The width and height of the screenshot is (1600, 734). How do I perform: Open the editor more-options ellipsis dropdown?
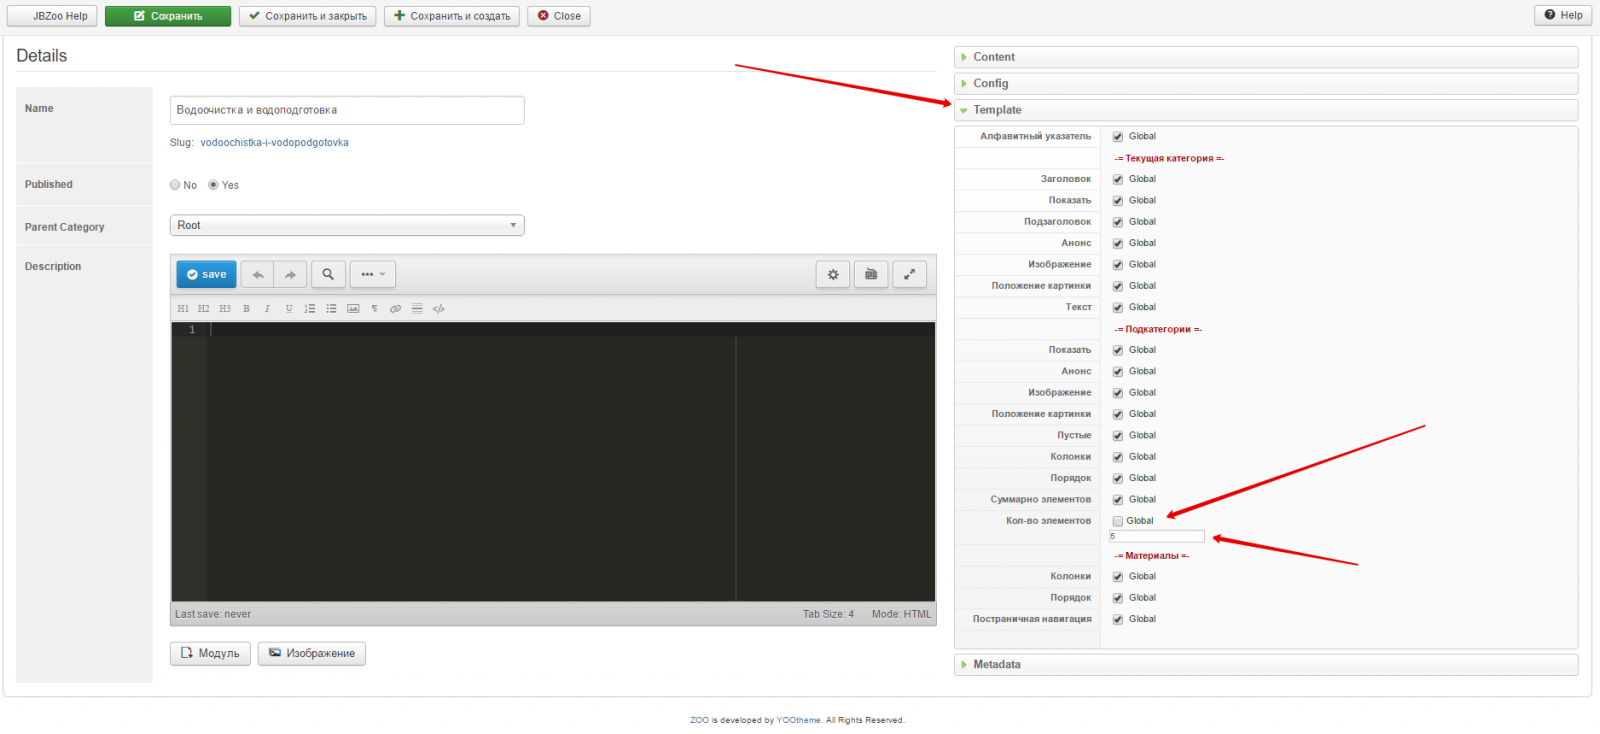(x=373, y=274)
